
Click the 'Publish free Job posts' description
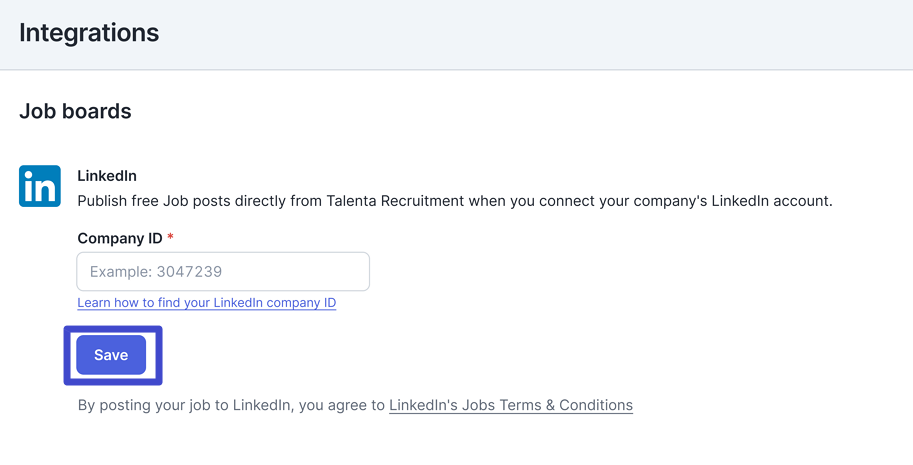455,201
